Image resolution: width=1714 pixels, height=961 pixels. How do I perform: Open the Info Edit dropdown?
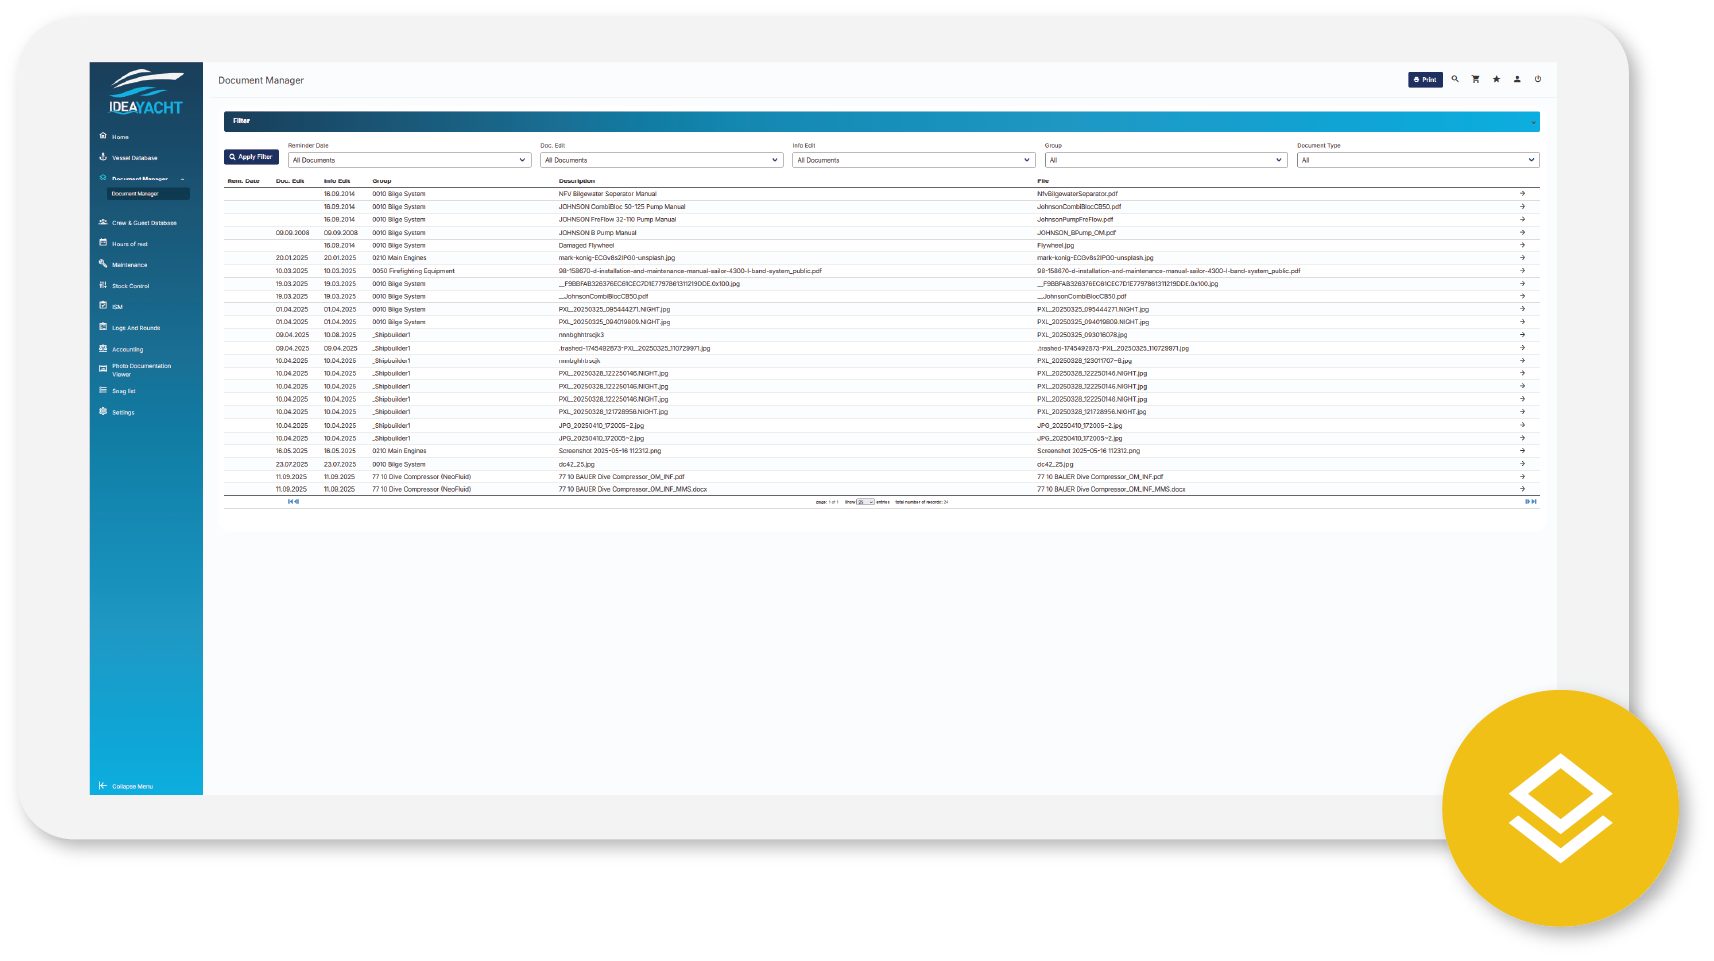coord(913,160)
